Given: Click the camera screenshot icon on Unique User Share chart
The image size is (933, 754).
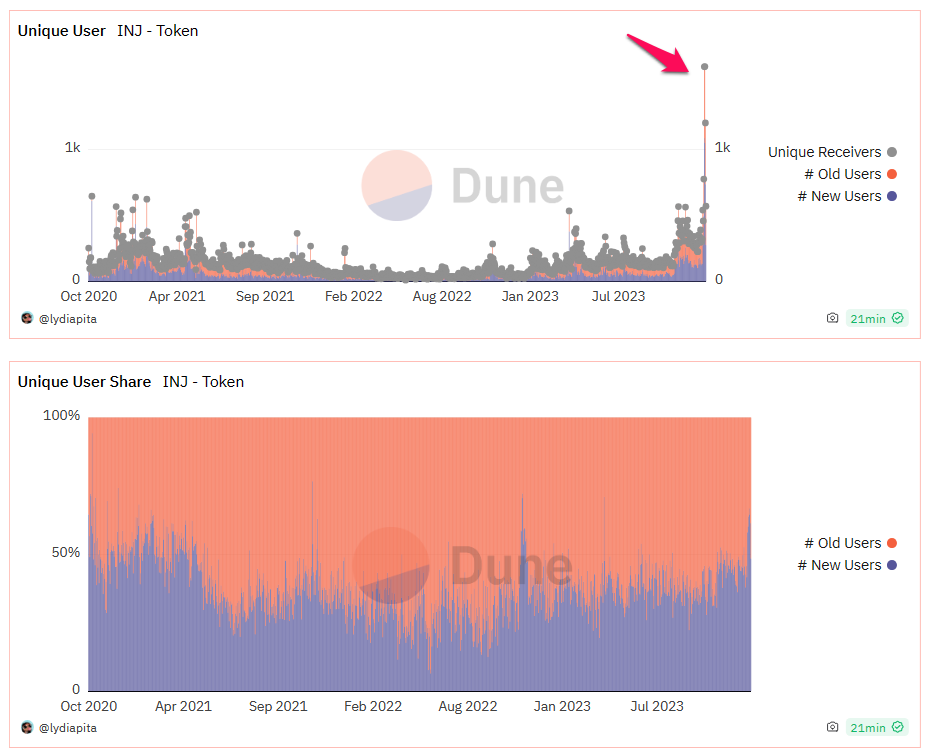Looking at the screenshot, I should point(832,727).
